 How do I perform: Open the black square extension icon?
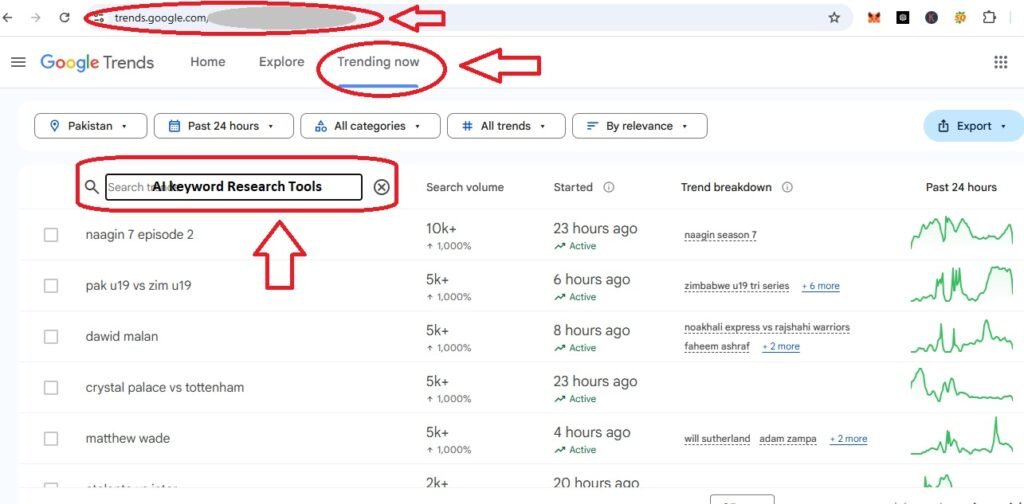click(903, 18)
